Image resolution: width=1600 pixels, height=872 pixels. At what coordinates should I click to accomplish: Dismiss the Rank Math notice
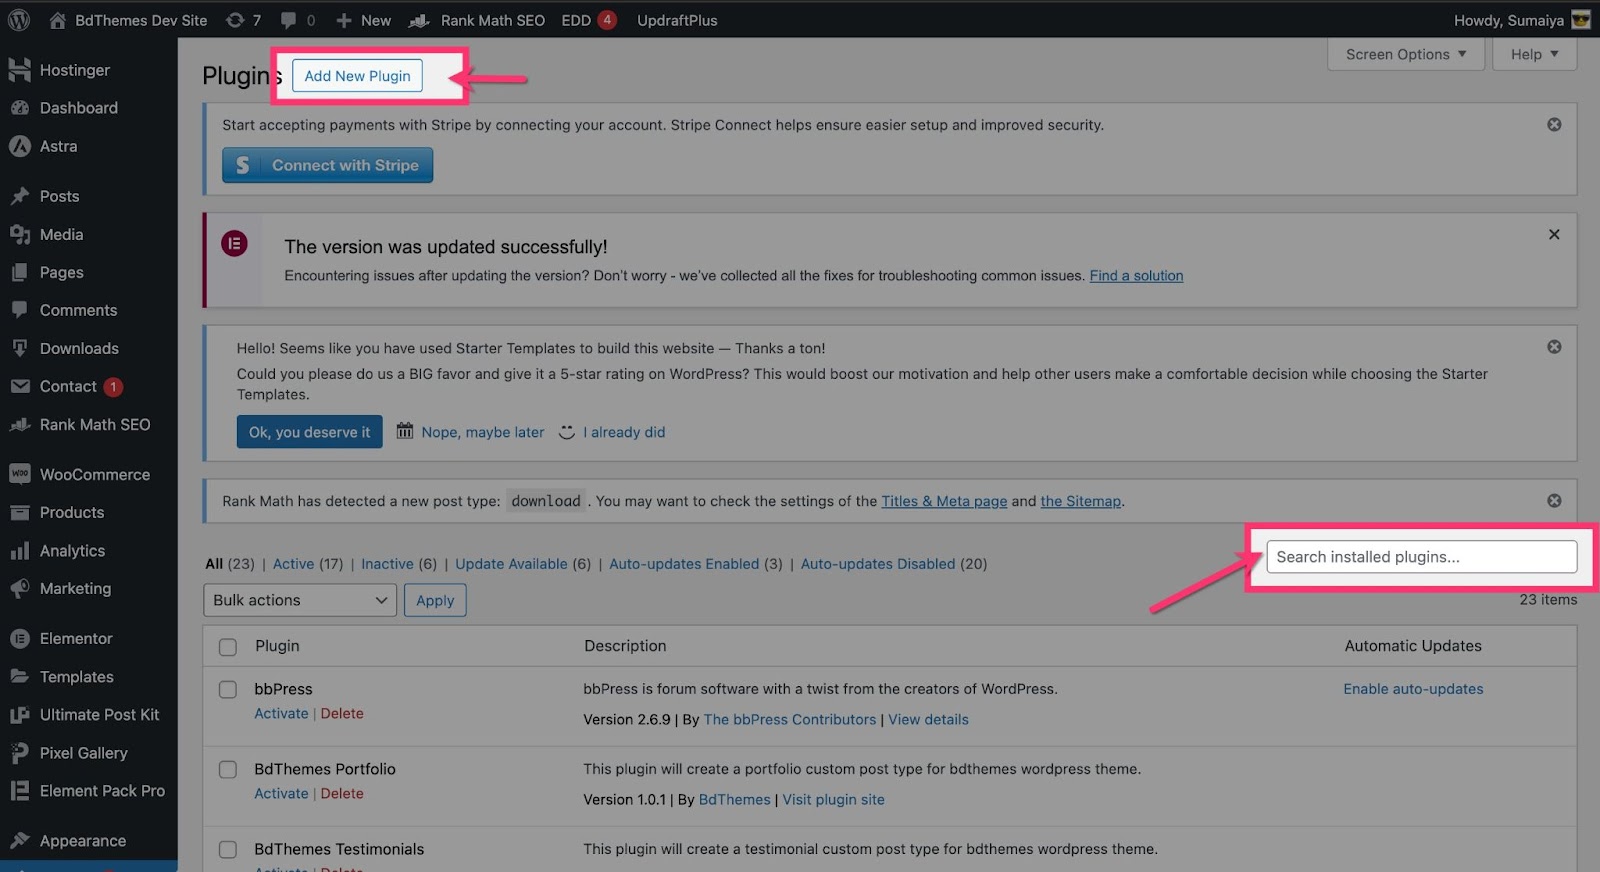click(1554, 501)
